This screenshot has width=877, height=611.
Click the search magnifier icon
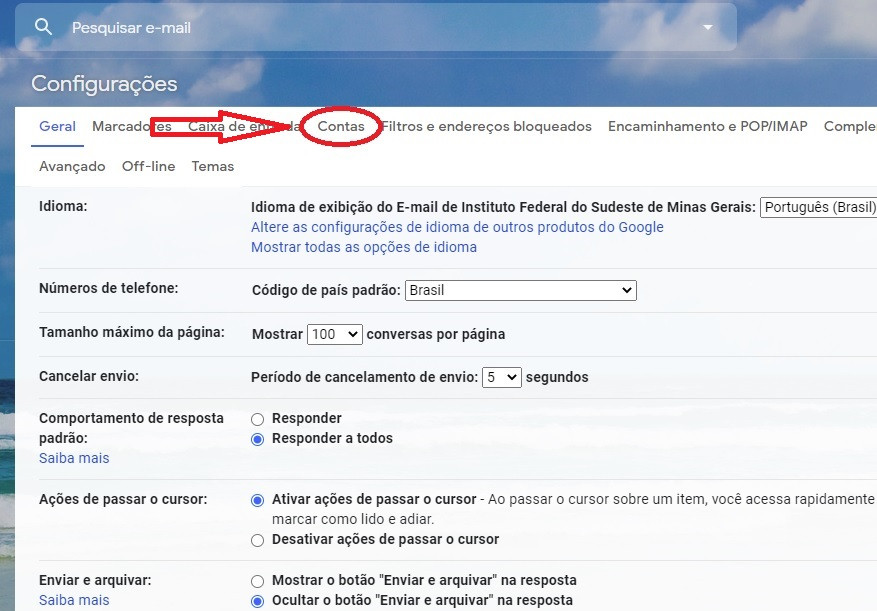click(43, 27)
